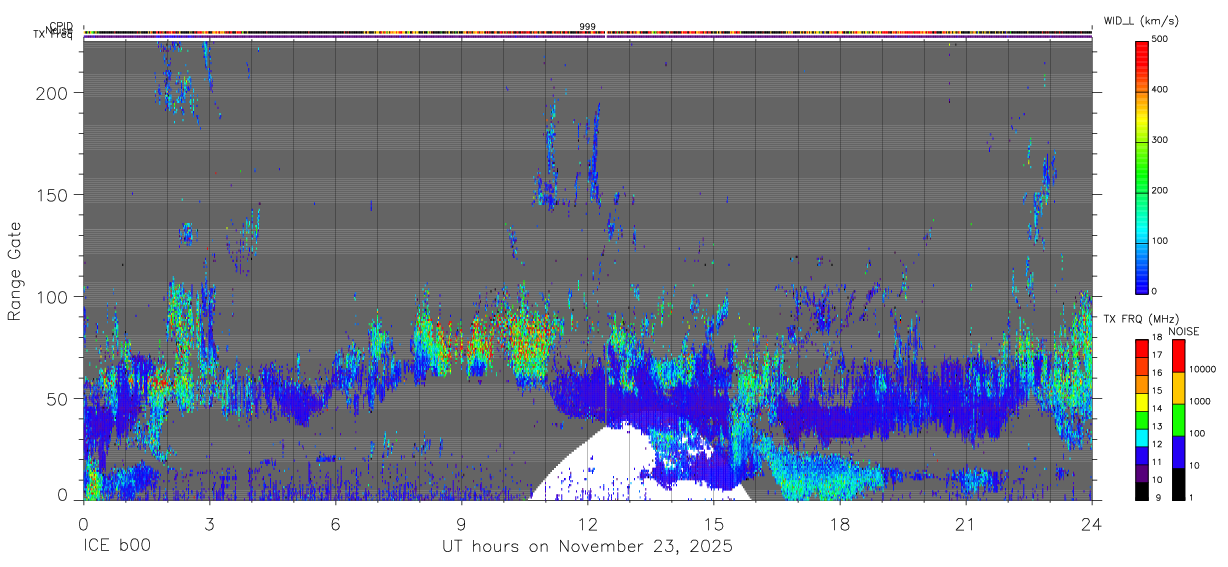Image resolution: width=1228 pixels, height=567 pixels.
Task: Click the '999' CPID value at top
Action: [587, 27]
